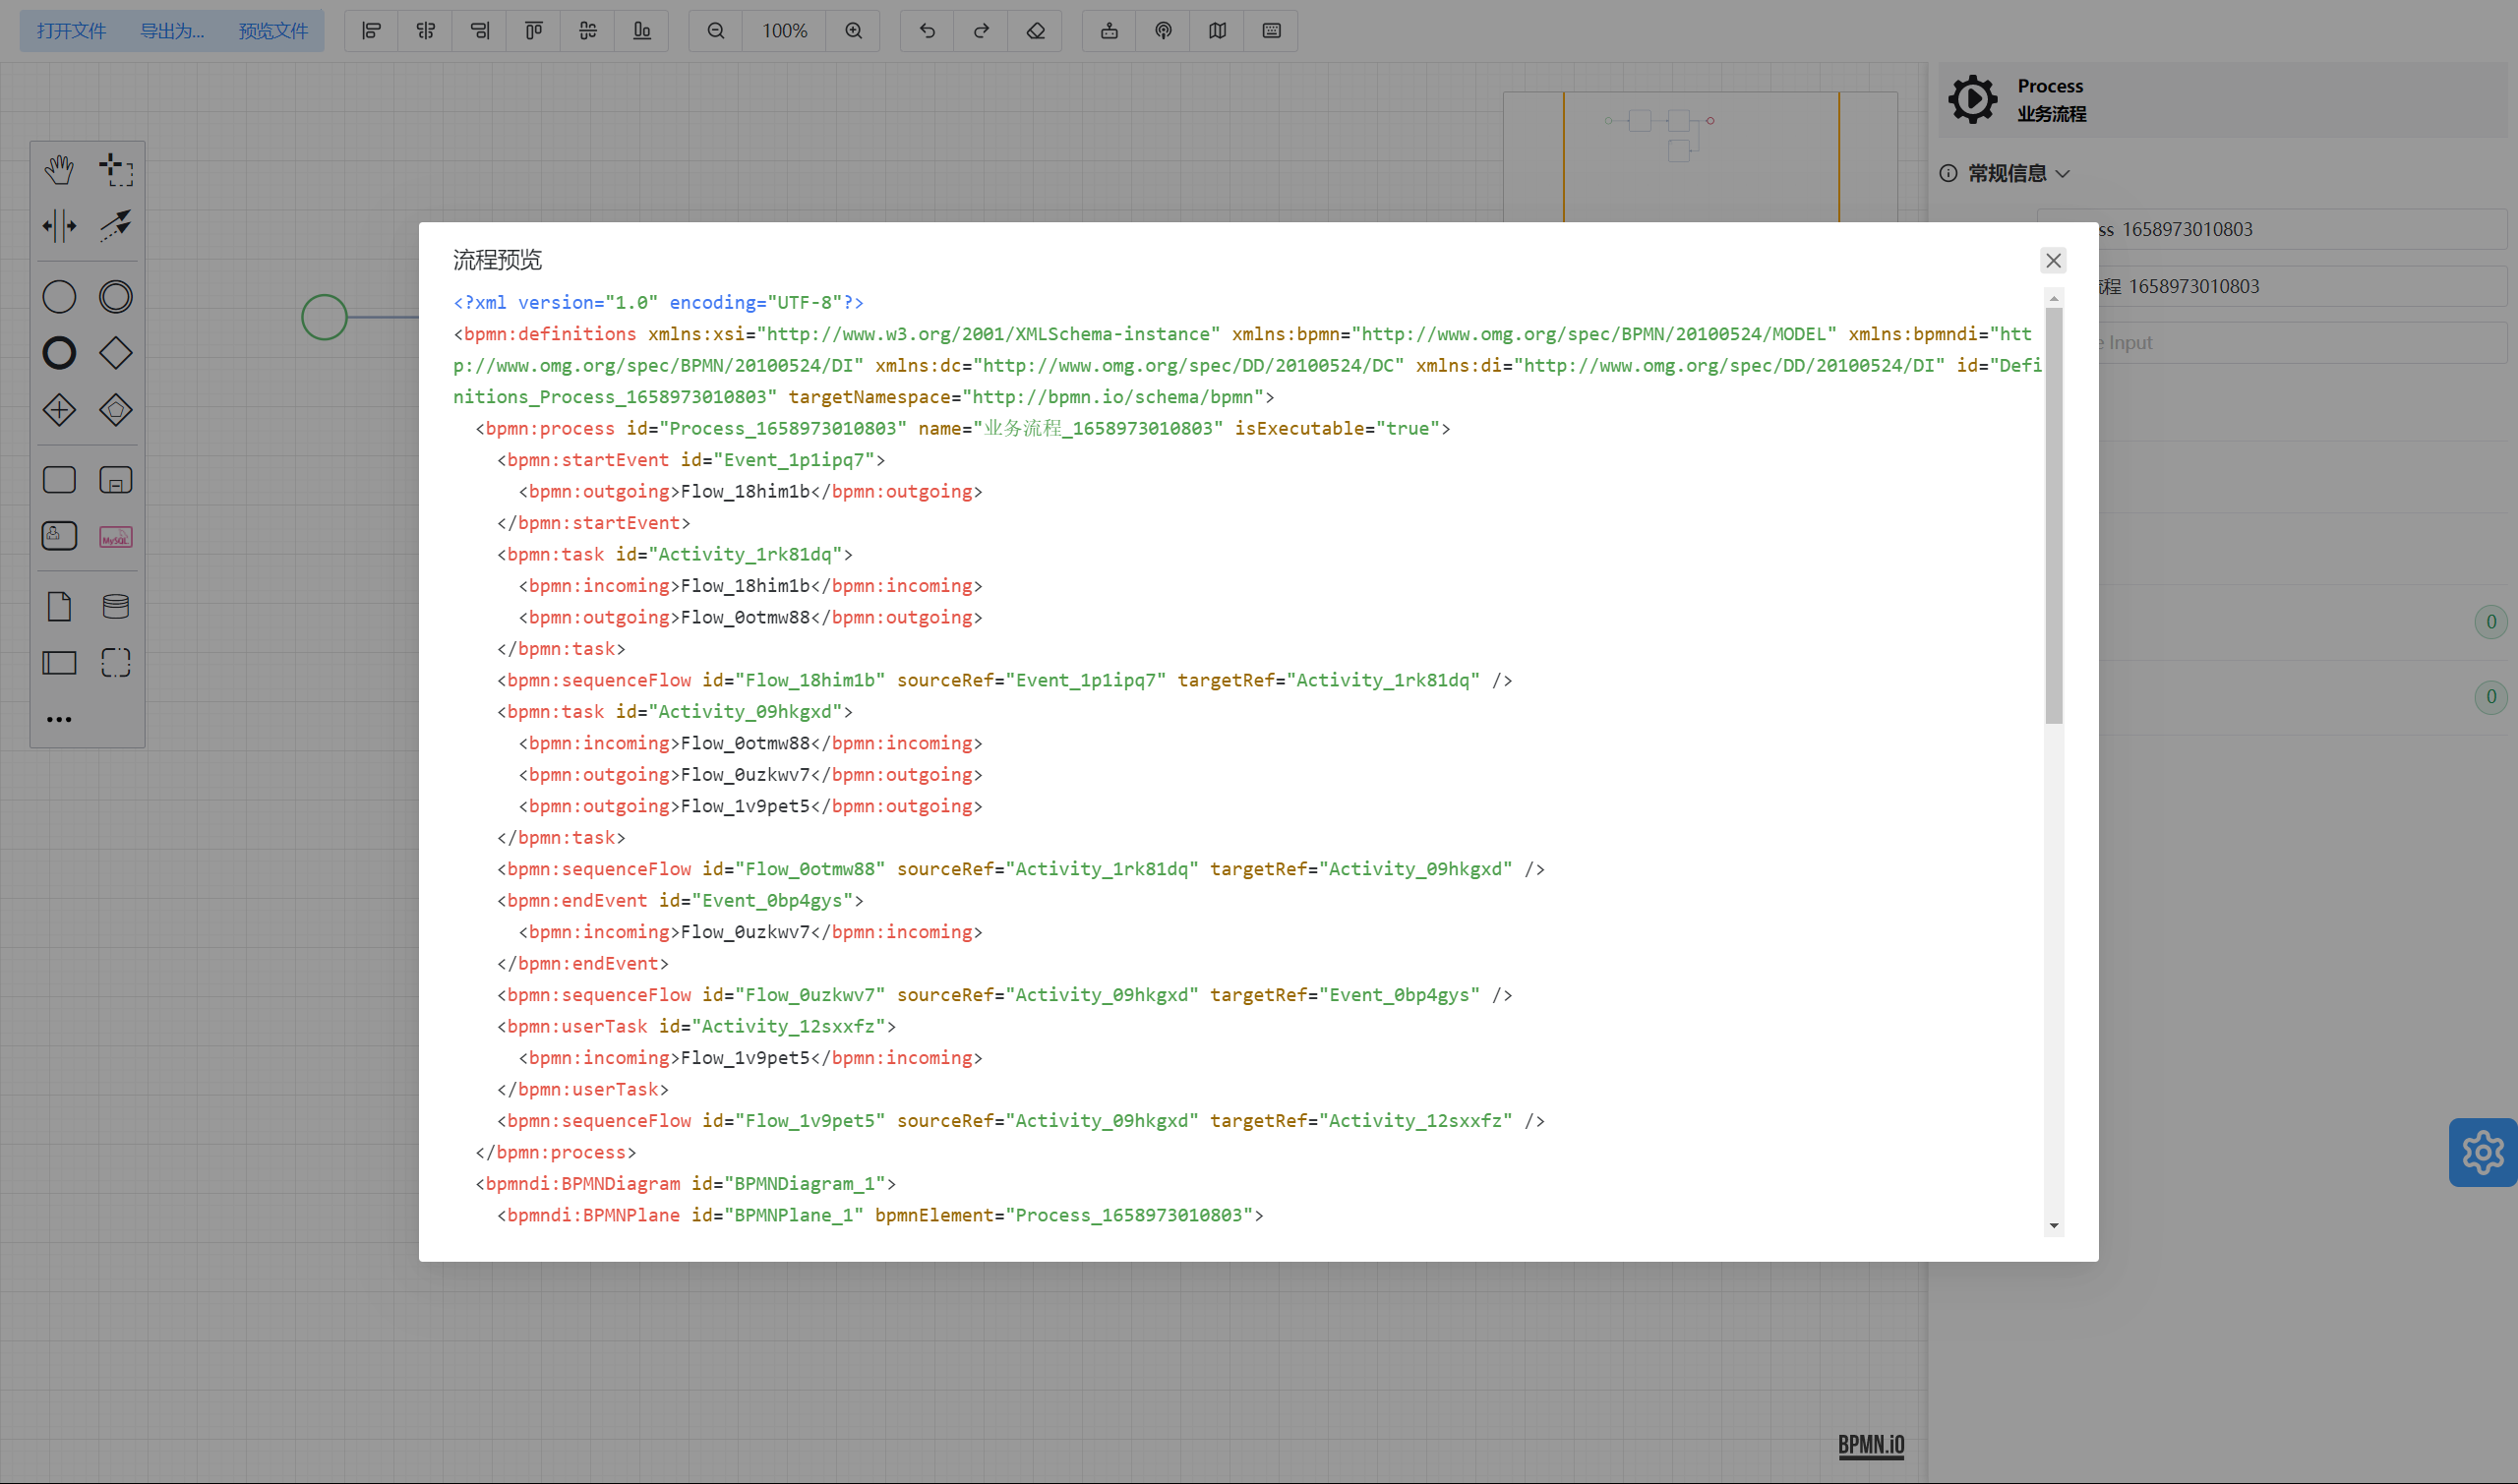2518x1484 pixels.
Task: Open the 导出为... export dropdown
Action: coord(172,31)
